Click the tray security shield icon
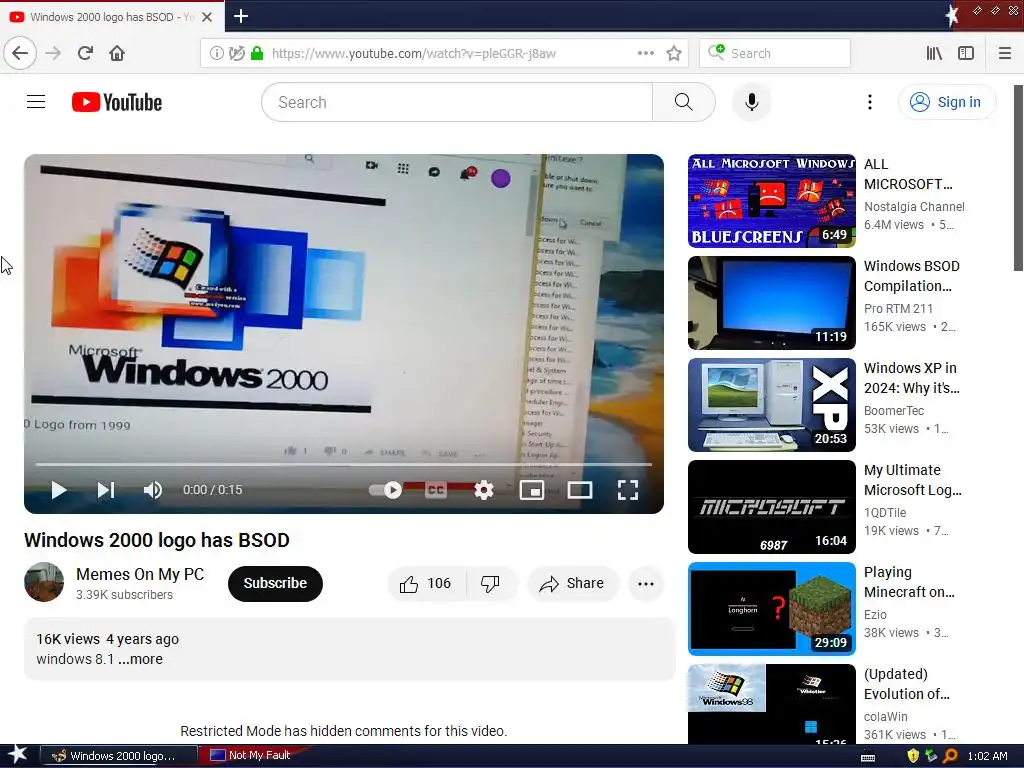Viewport: 1024px width, 768px height. 913,756
